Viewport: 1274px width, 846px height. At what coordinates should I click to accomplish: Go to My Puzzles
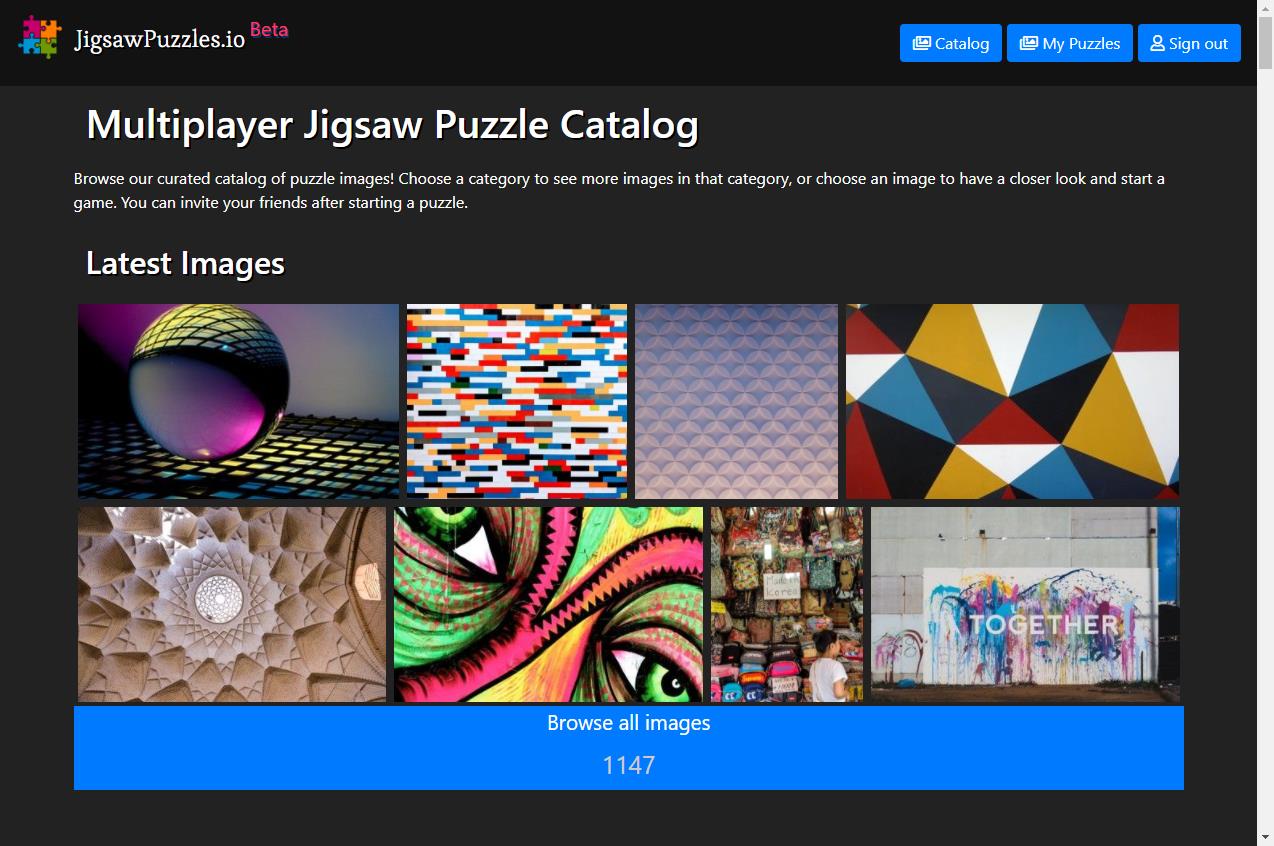pyautogui.click(x=1069, y=43)
